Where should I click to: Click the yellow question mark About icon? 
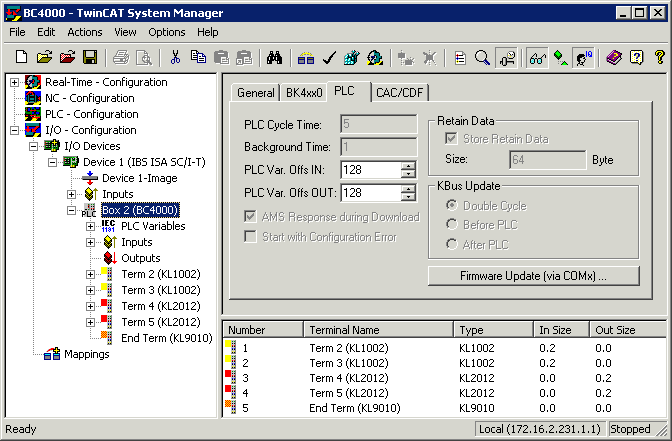pyautogui.click(x=660, y=57)
